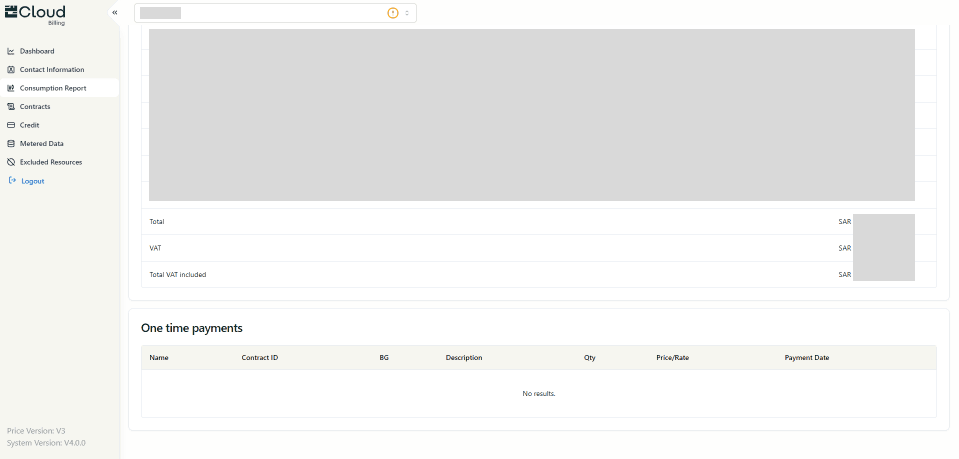Click the Consumption Report icon in sidebar
Image resolution: width=959 pixels, height=459 pixels.
(x=11, y=88)
